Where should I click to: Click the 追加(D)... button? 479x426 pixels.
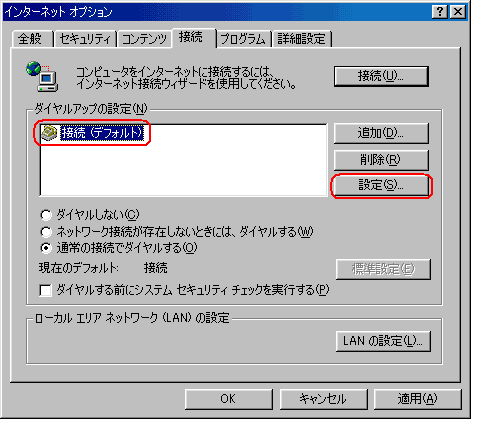coord(381,133)
